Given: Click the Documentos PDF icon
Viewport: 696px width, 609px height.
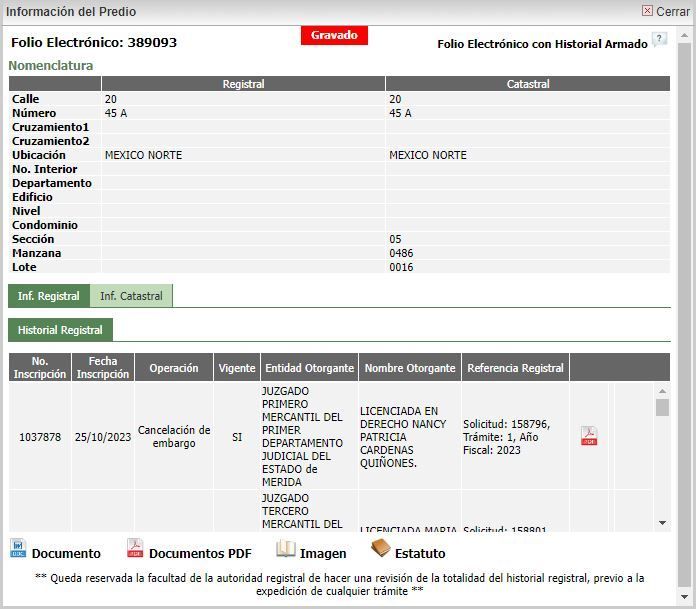Looking at the screenshot, I should pyautogui.click(x=135, y=548).
